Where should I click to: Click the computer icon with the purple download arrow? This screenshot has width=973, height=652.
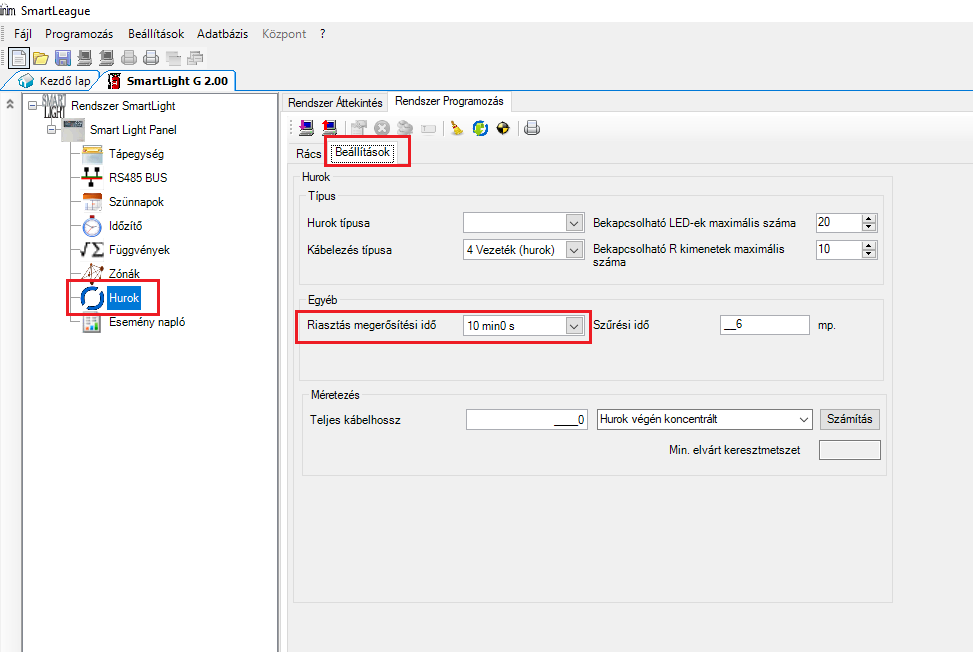pos(307,128)
